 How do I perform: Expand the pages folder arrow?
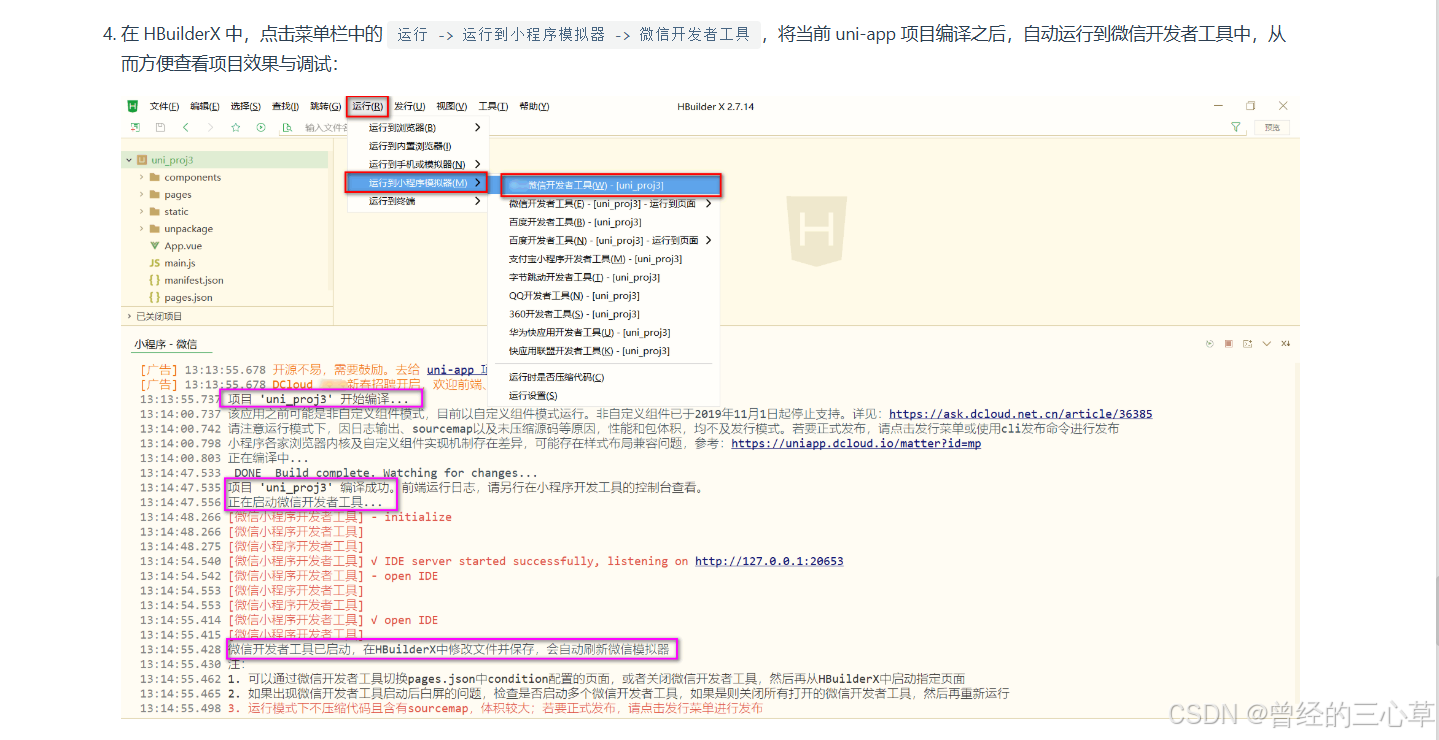142,194
